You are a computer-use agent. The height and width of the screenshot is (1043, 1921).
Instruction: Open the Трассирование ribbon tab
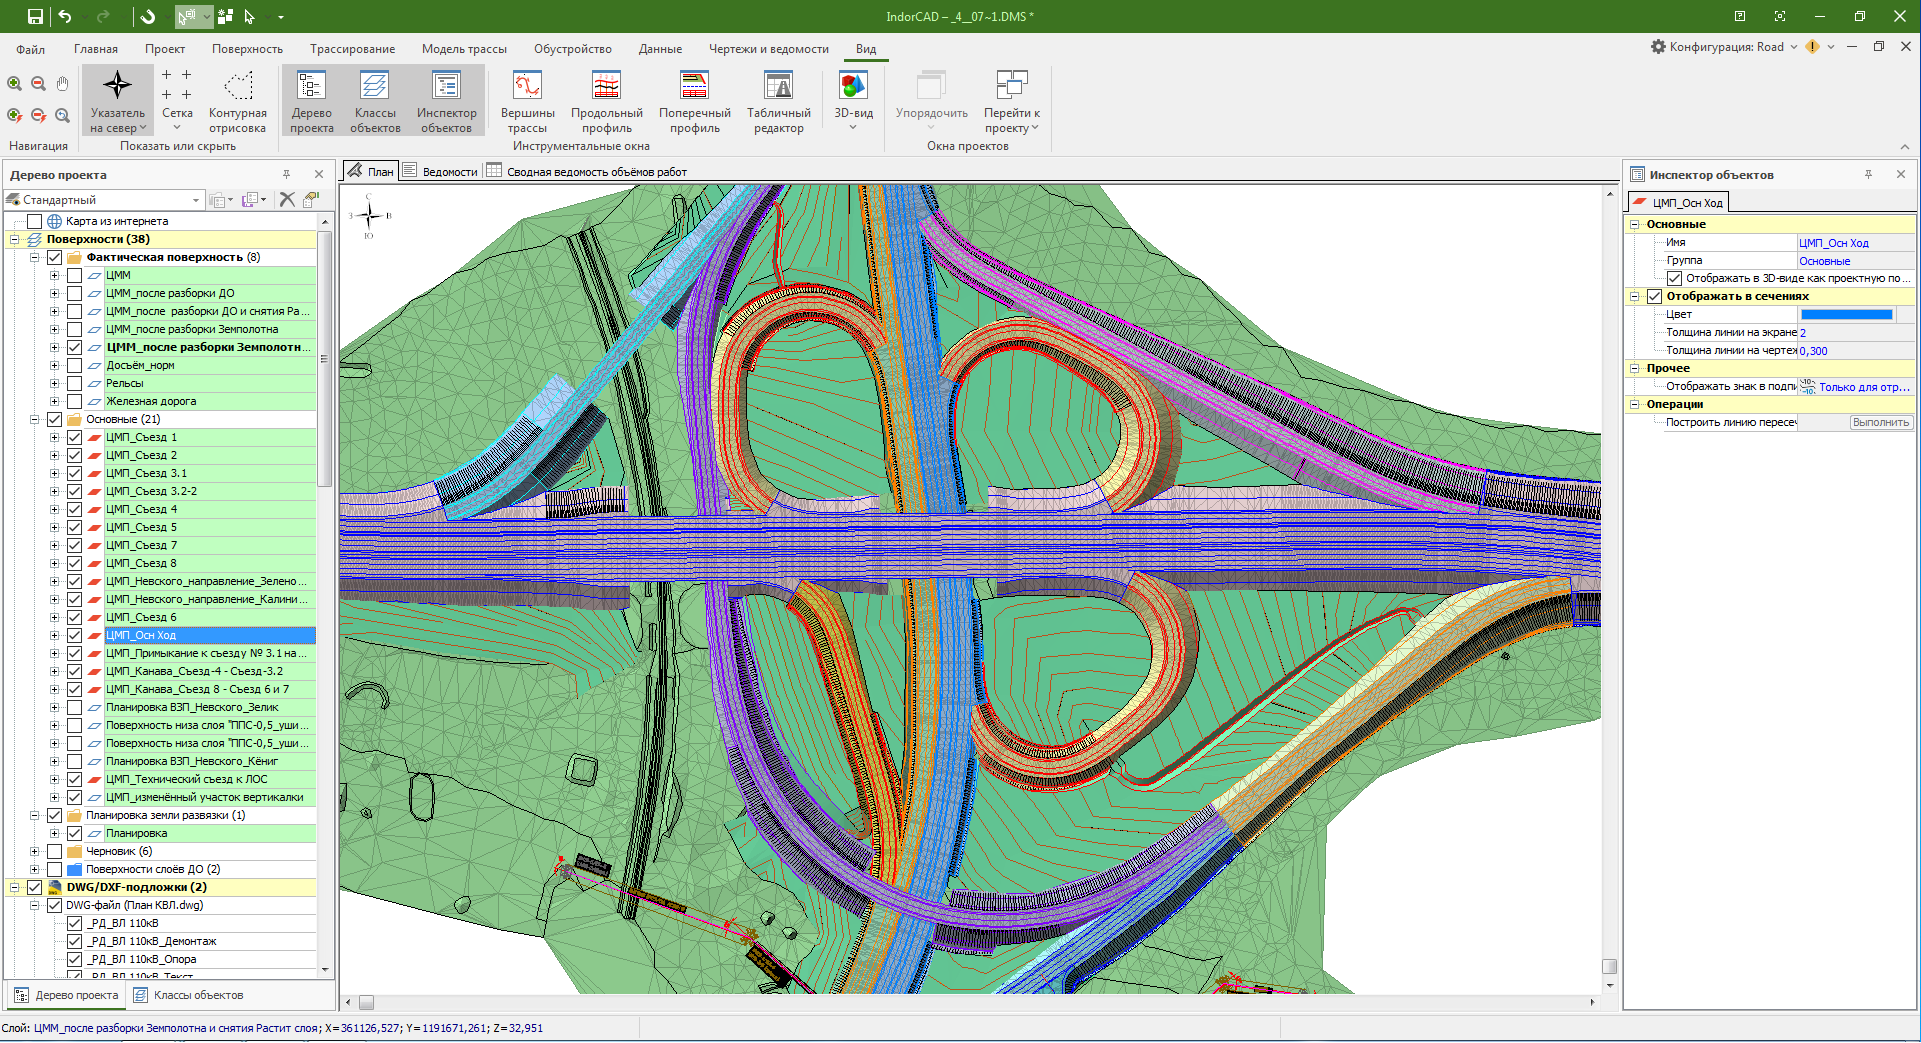tap(352, 49)
